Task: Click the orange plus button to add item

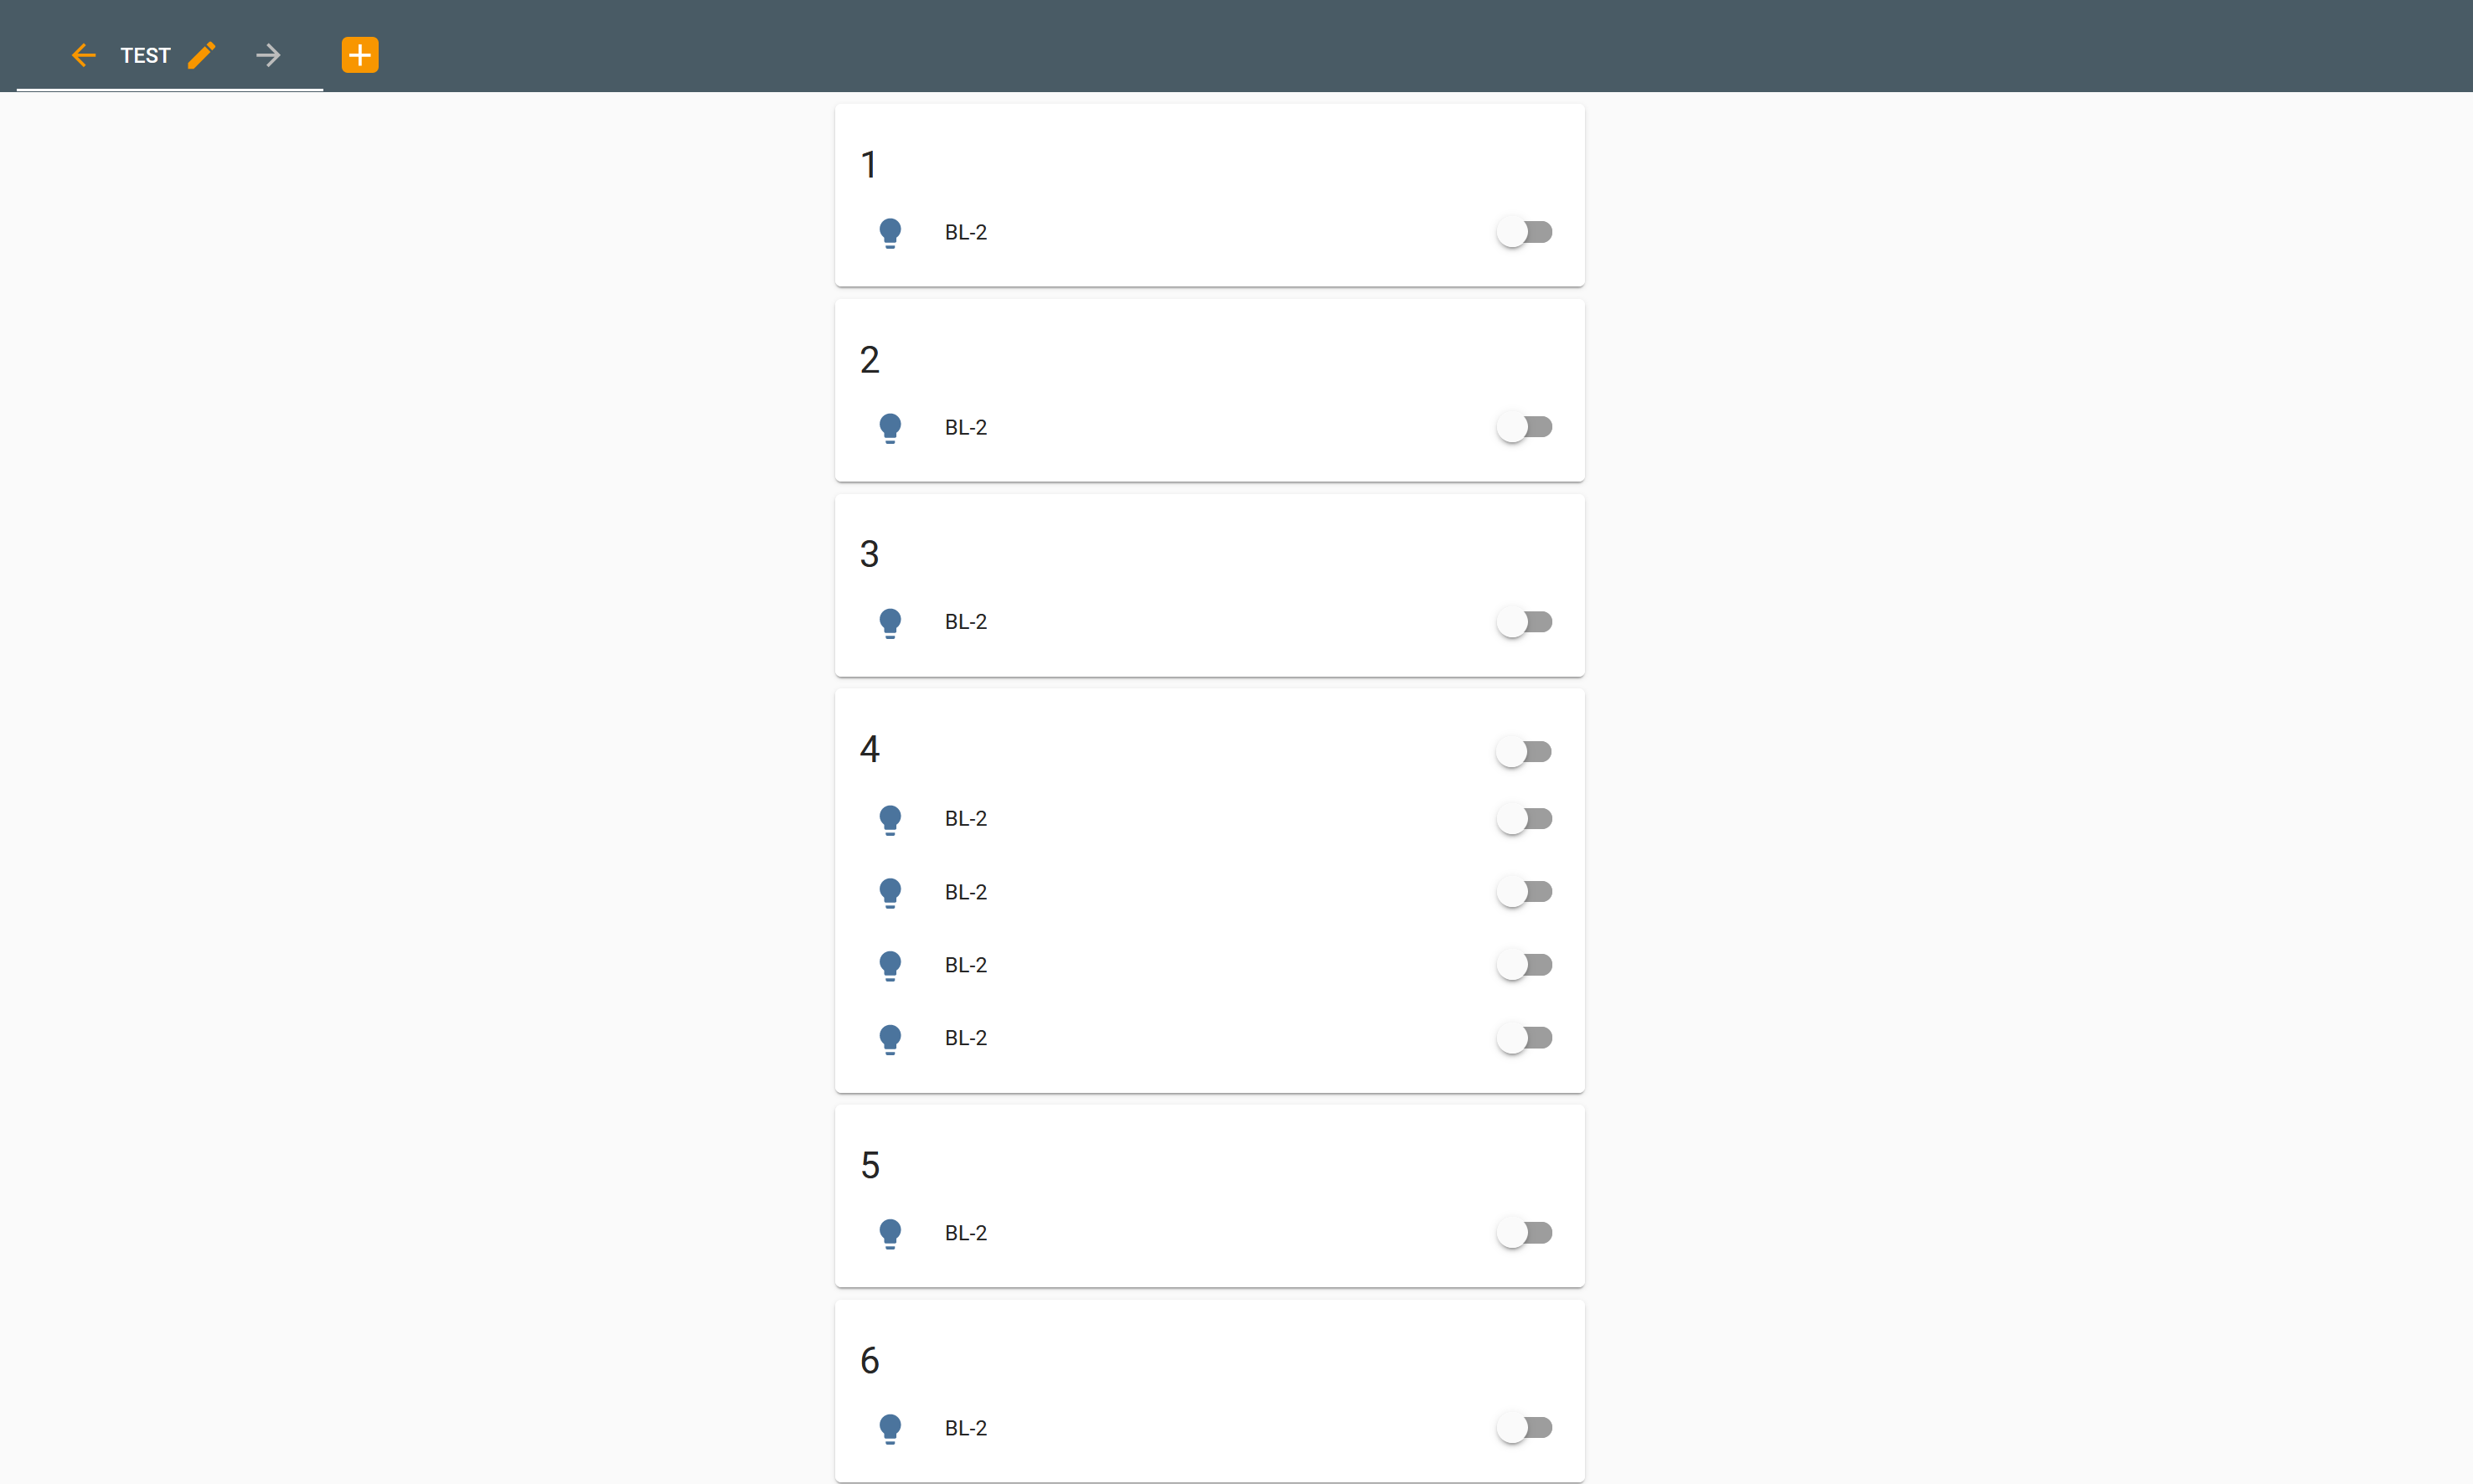Action: pyautogui.click(x=359, y=55)
